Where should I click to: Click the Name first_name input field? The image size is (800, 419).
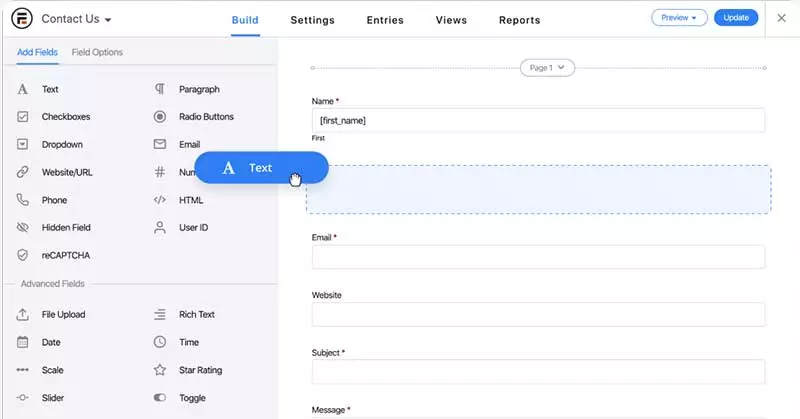click(538, 120)
